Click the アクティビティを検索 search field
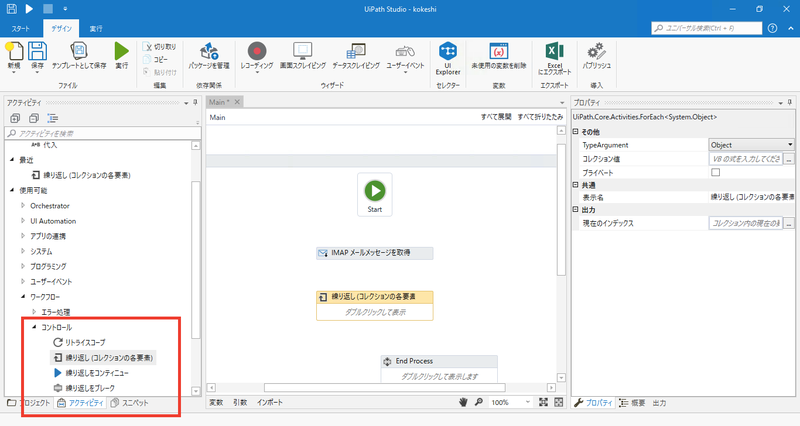The image size is (800, 426). 103,133
